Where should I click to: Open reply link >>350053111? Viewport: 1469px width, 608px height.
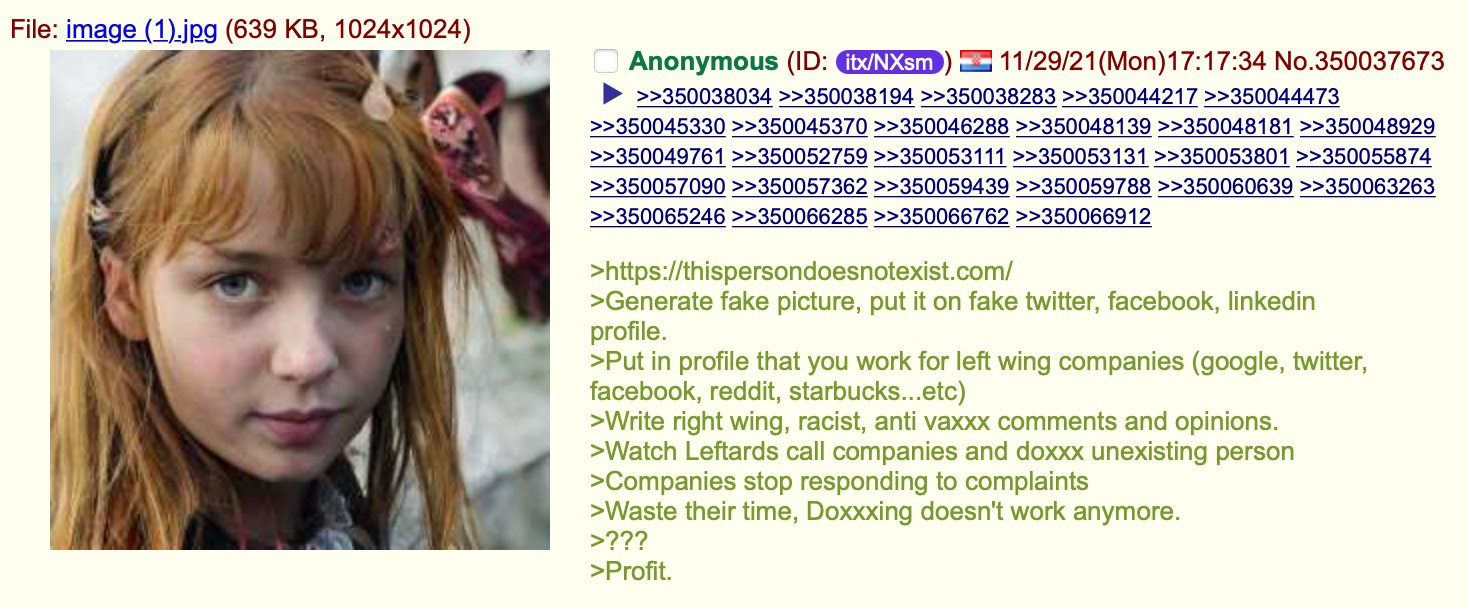(940, 157)
